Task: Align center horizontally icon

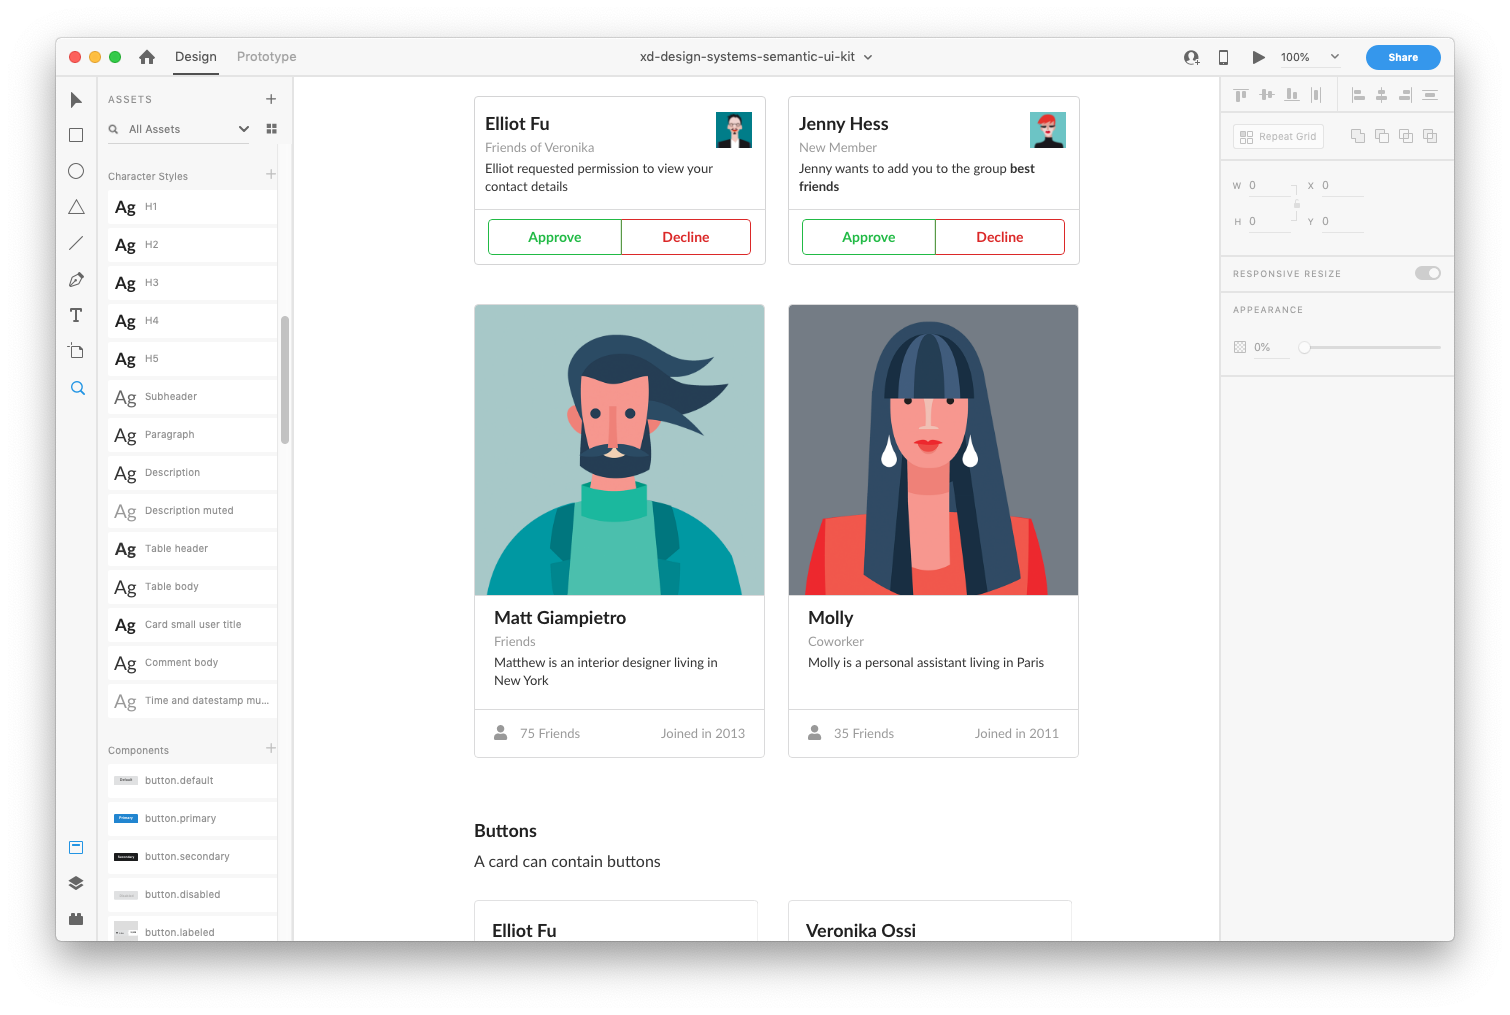Action: [x=1381, y=95]
